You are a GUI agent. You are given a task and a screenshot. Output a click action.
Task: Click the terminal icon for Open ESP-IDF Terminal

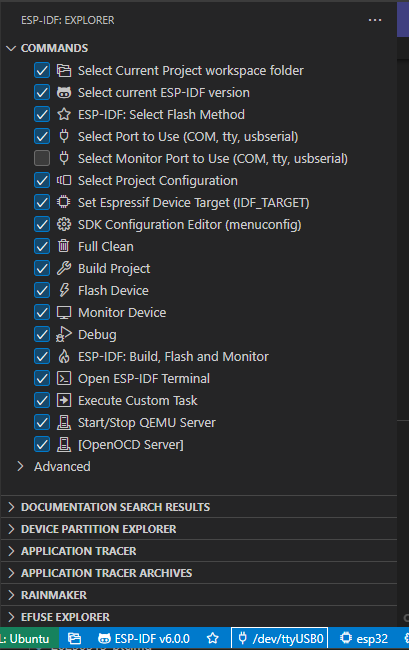click(64, 378)
